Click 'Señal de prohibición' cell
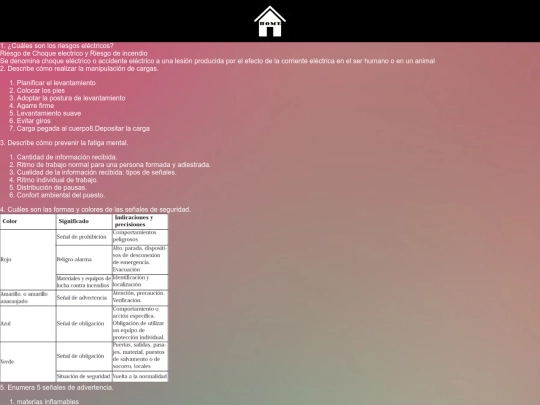Viewport: 540px width, 405px height. (x=84, y=237)
